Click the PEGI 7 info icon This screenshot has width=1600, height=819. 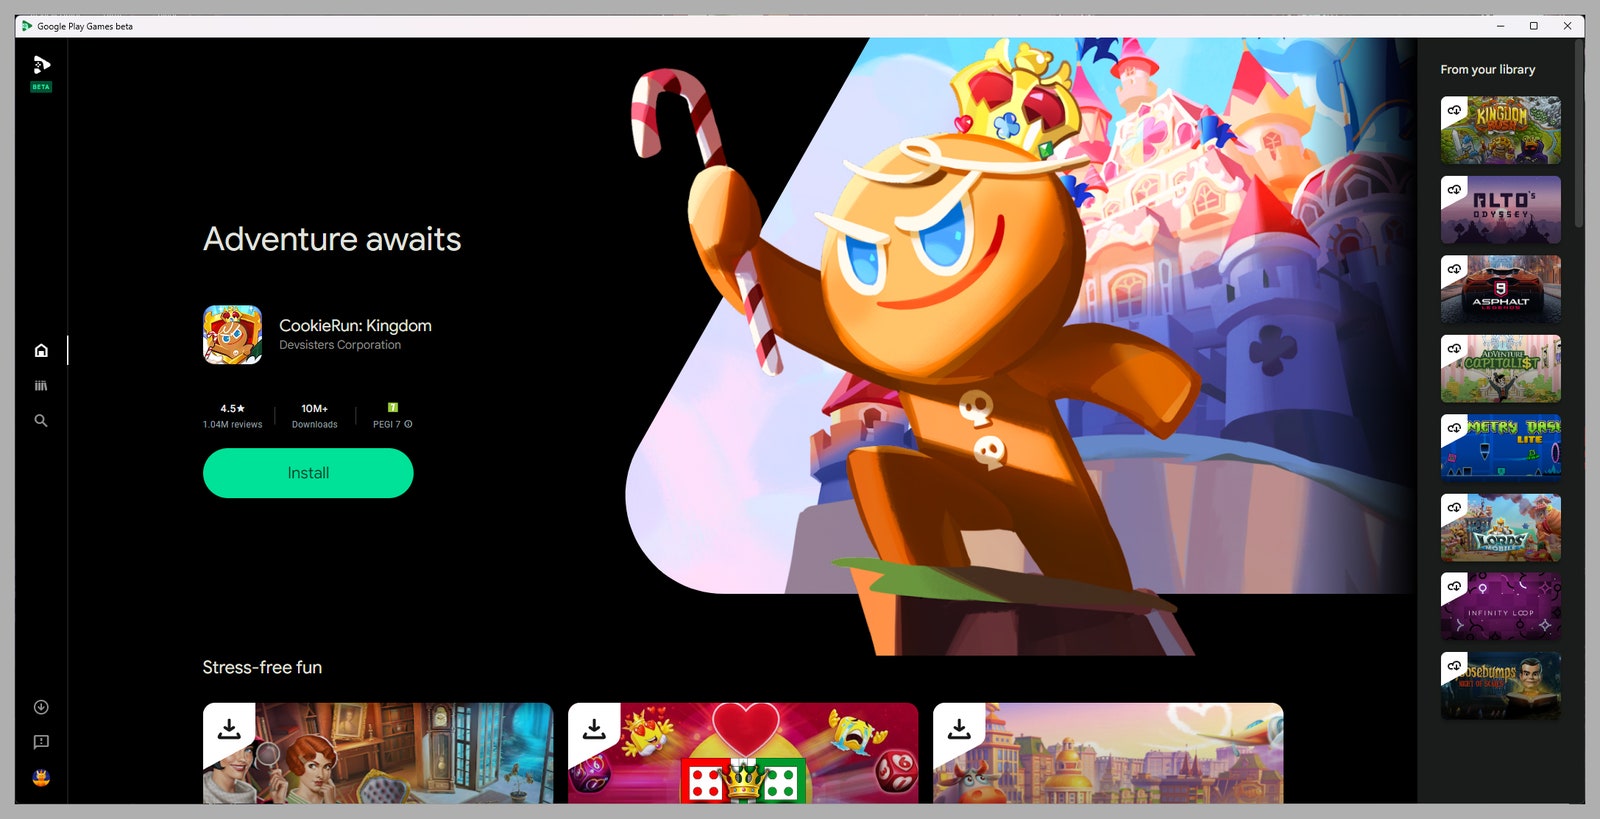point(408,424)
